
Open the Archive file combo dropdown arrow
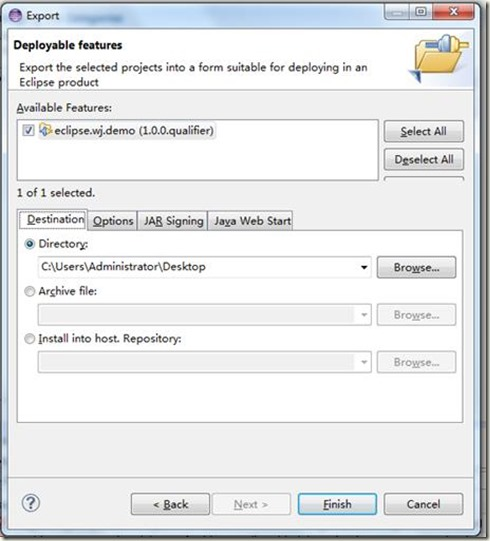(364, 315)
